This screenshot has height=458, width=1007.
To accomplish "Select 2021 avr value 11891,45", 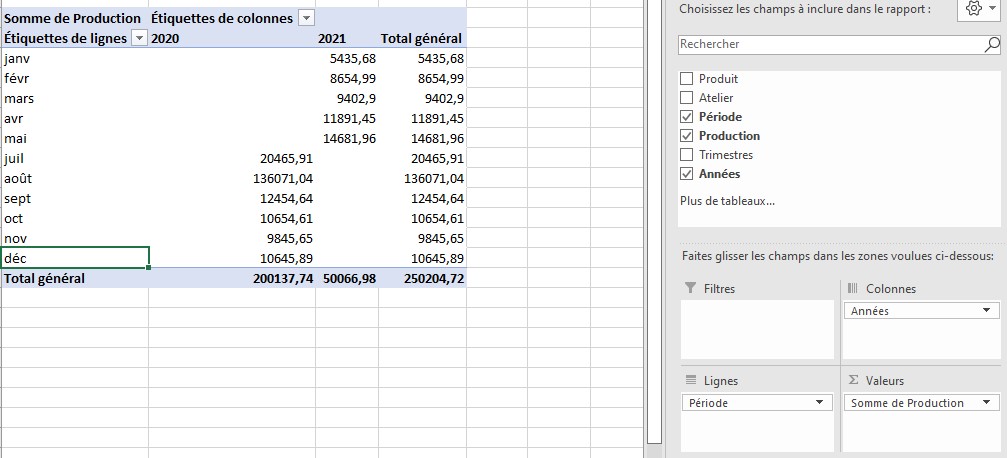I will pyautogui.click(x=347, y=118).
